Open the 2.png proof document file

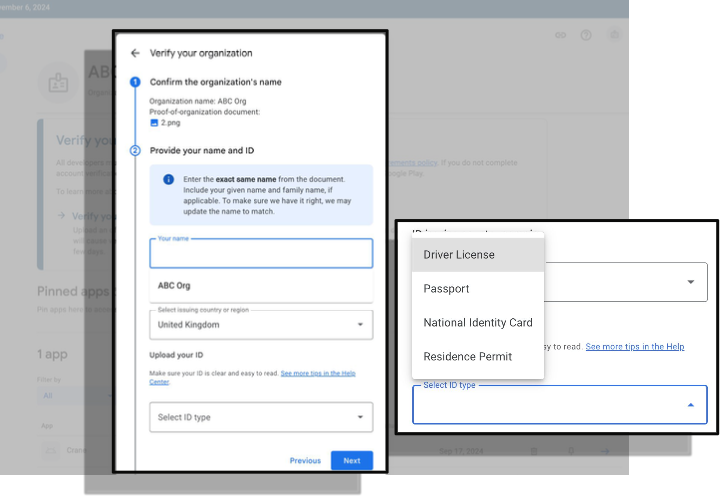pos(165,123)
